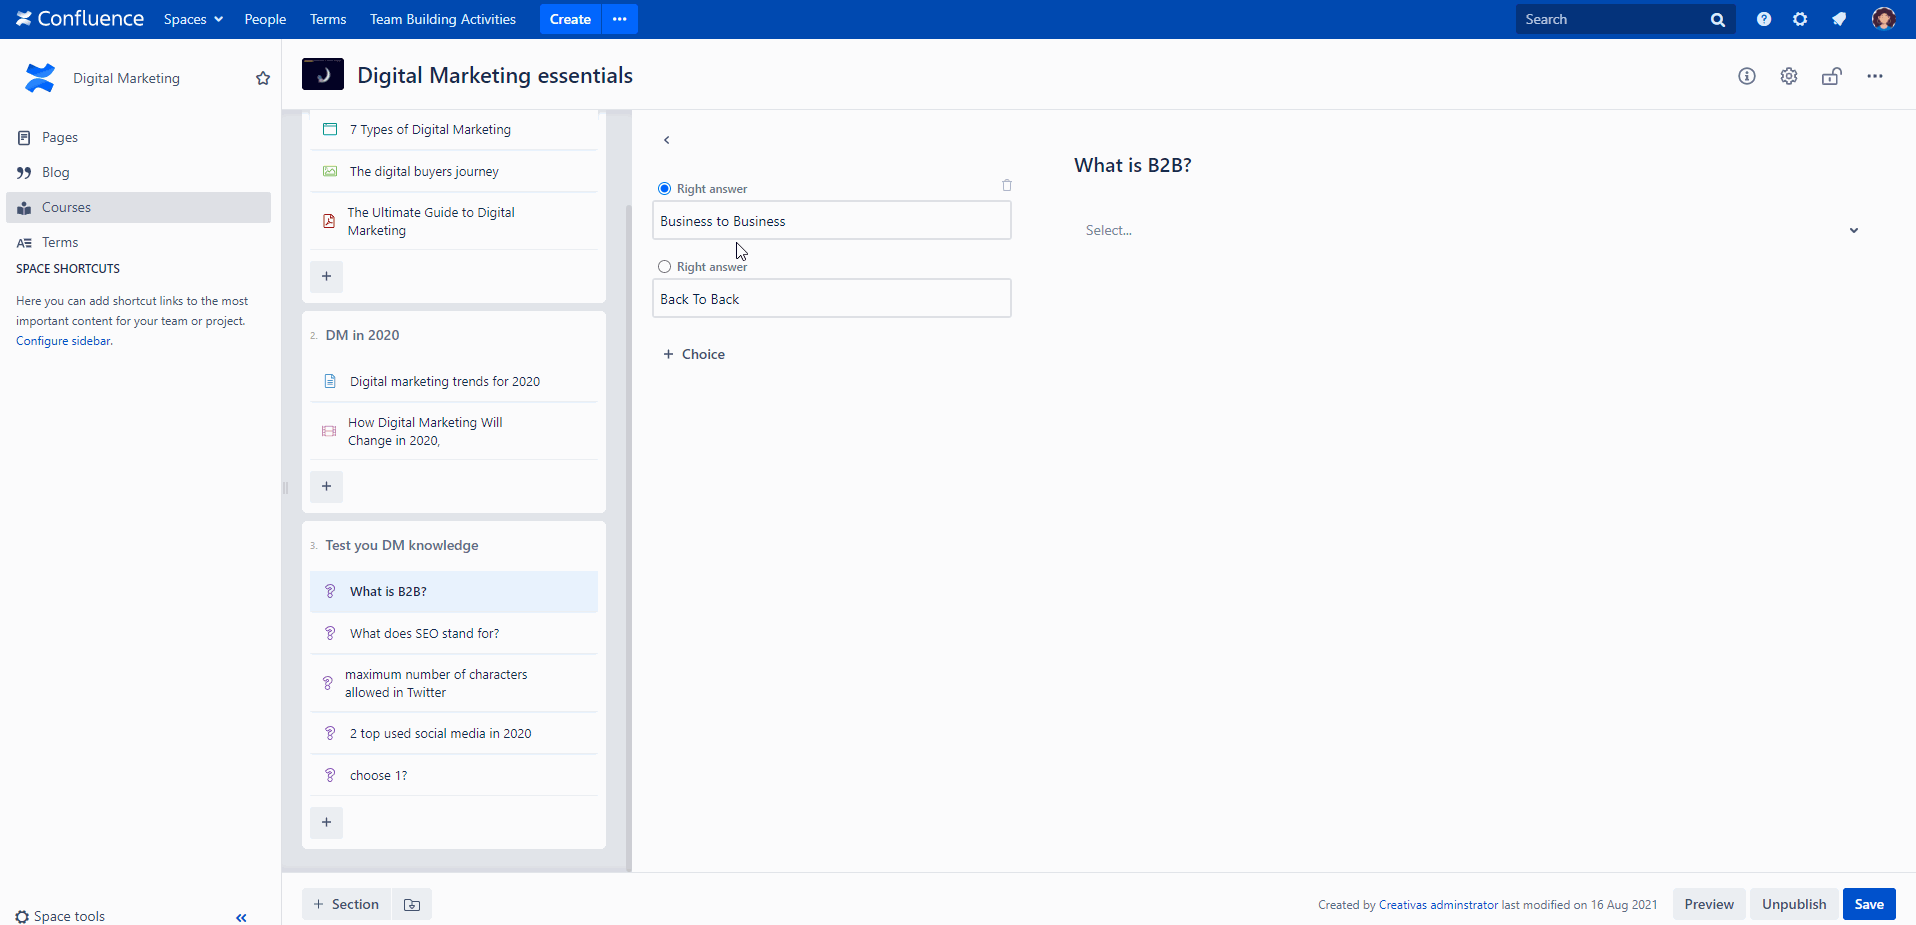Click the import folder icon beside Section
Viewport: 1916px width, 925px height.
412,904
